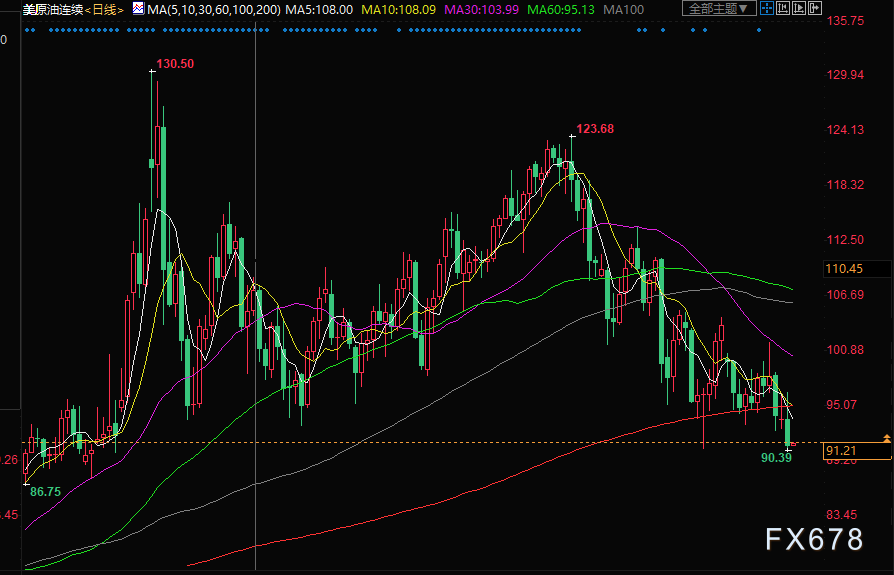Click the 135.75 price axis label
Viewport: 894px width, 575px height.
point(846,21)
